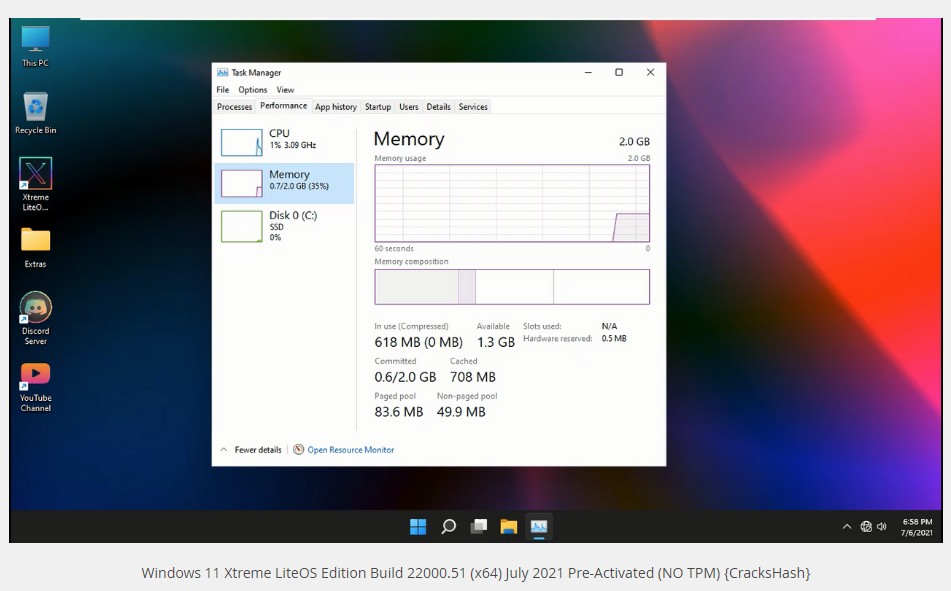Viewport: 951px width, 591px height.
Task: Open the File menu
Action: click(x=223, y=90)
